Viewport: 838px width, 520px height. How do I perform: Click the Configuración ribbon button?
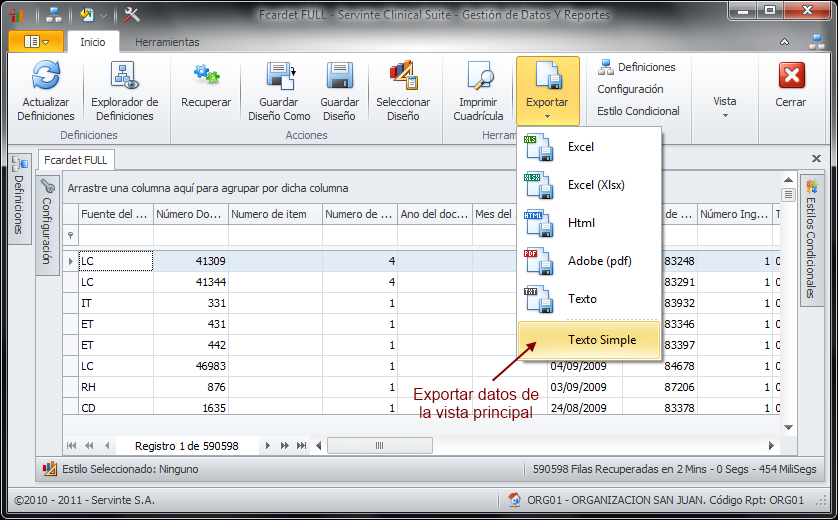click(630, 89)
